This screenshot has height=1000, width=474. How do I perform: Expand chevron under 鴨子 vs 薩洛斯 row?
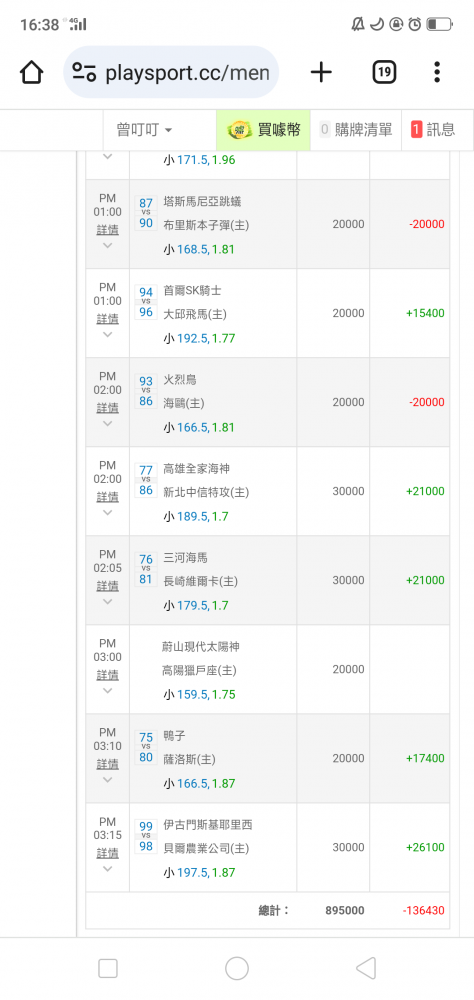tap(107, 779)
